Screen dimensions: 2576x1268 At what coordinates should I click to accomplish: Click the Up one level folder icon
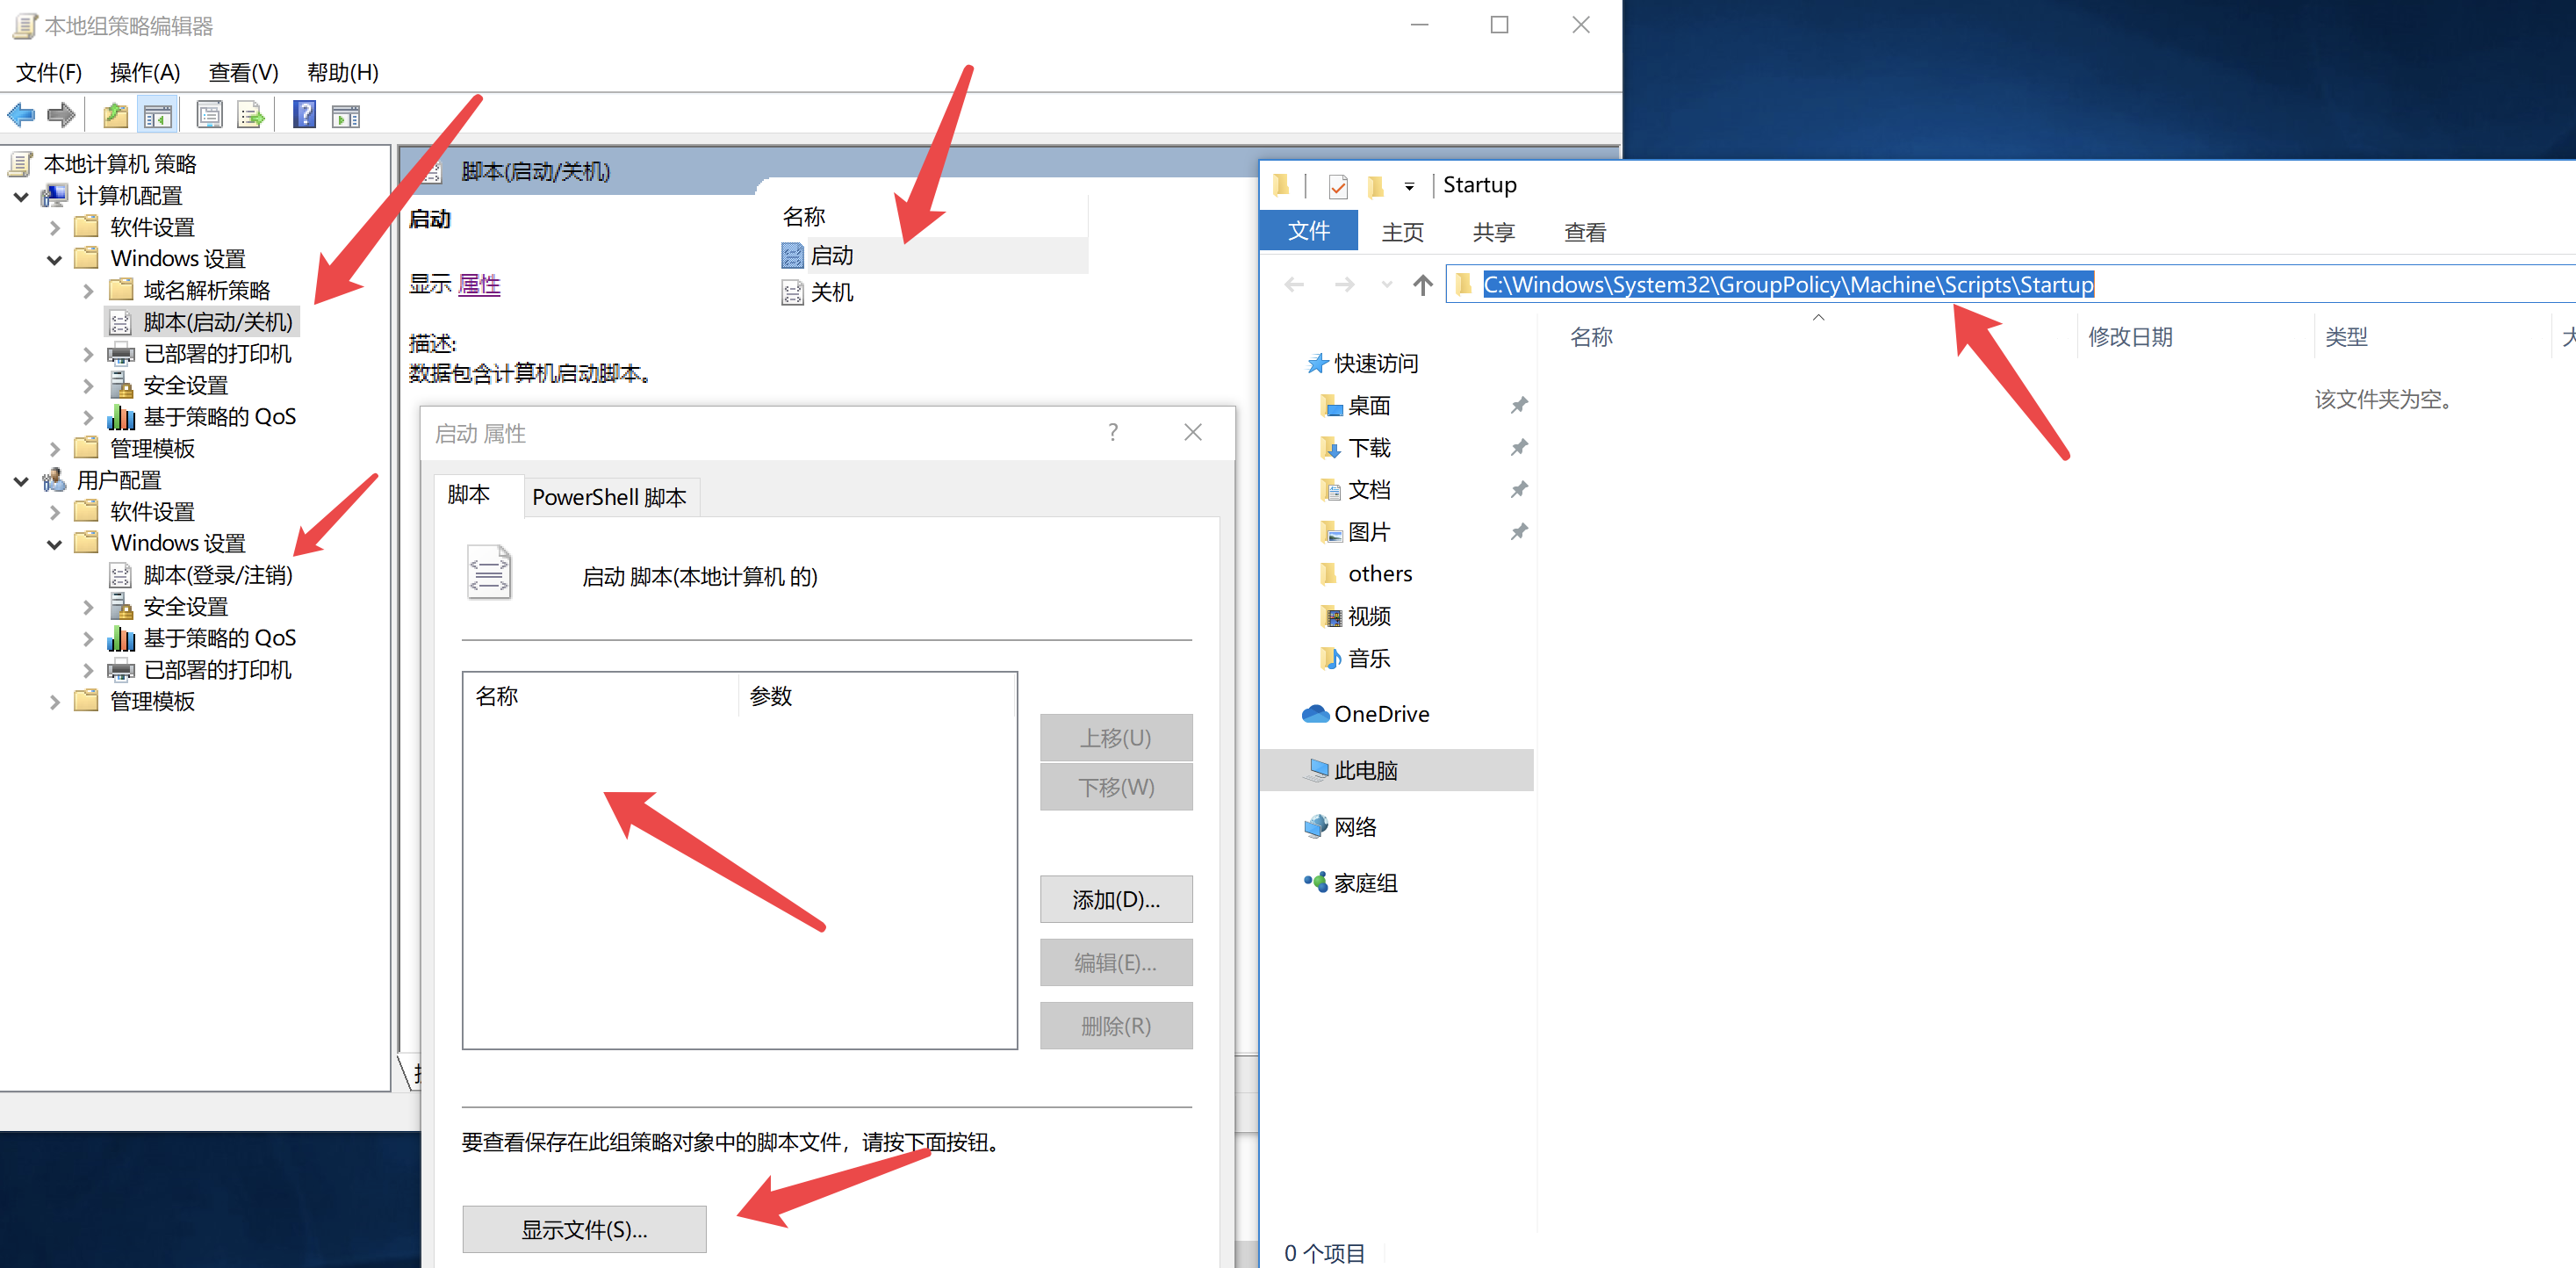tap(115, 116)
